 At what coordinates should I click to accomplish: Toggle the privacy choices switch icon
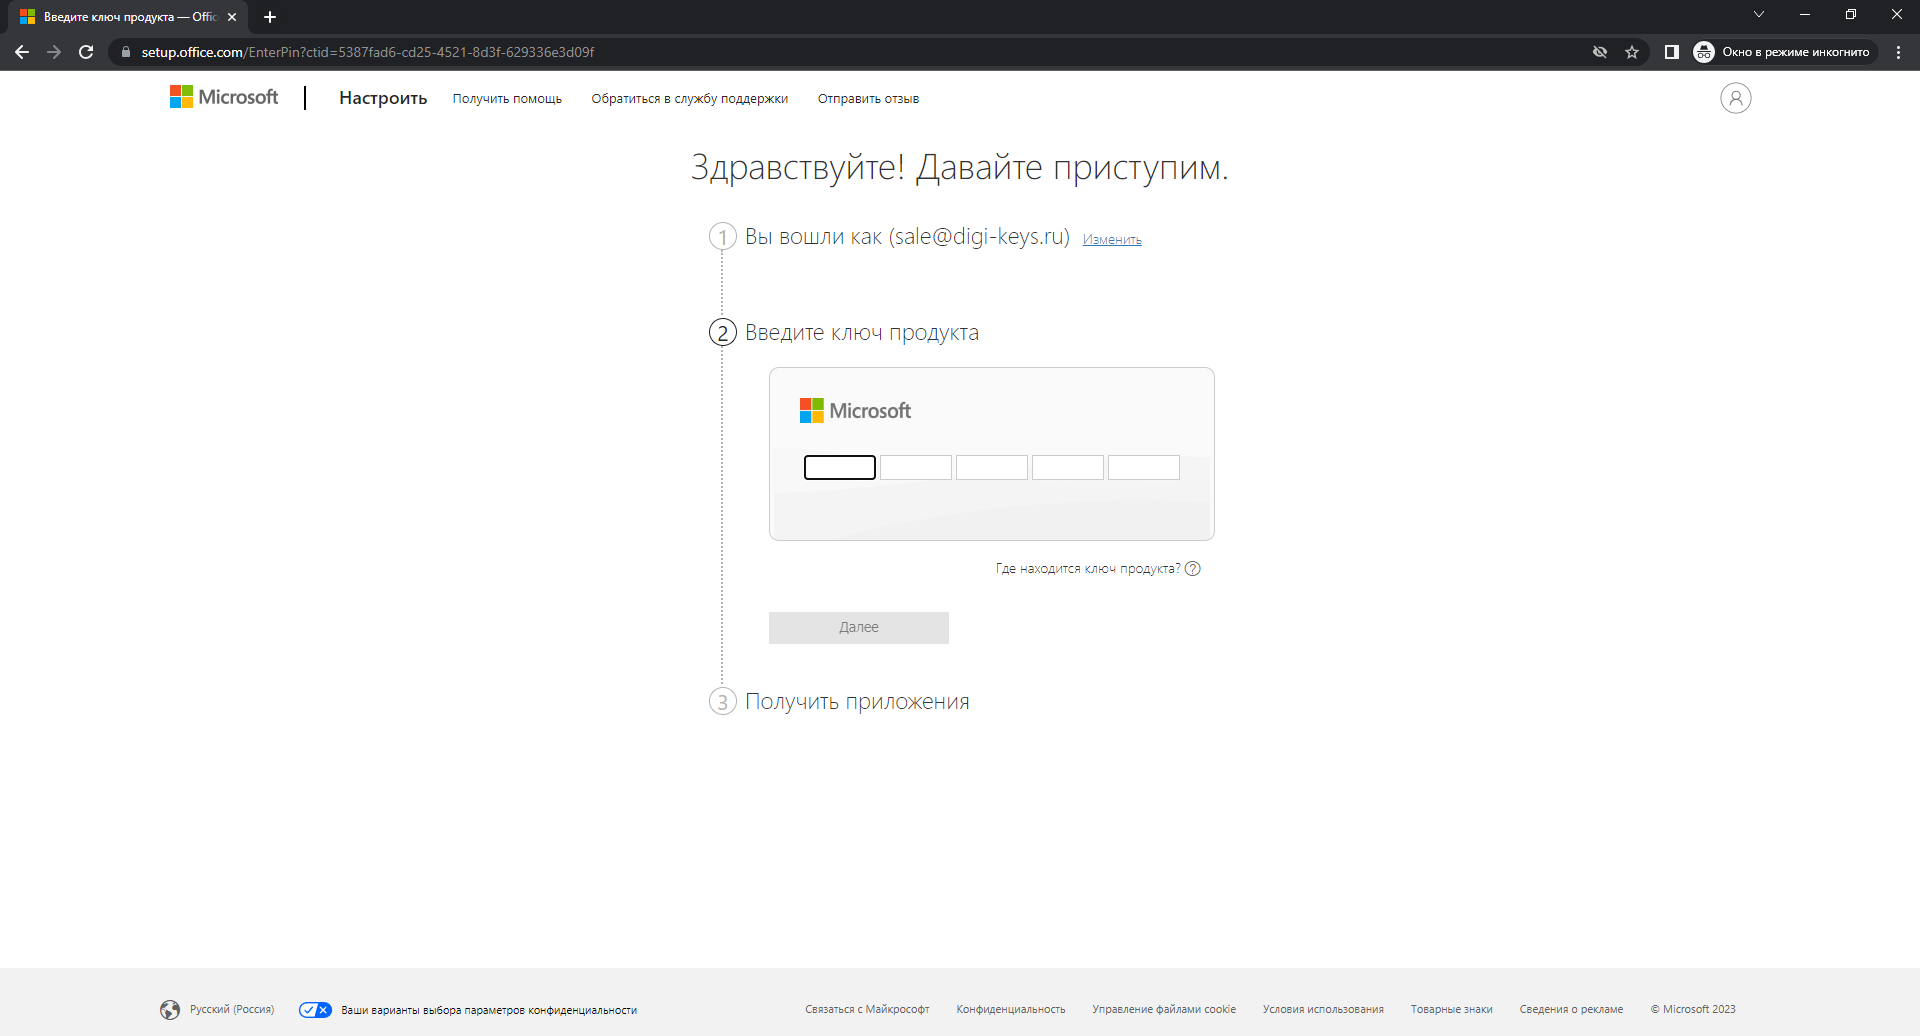click(315, 1010)
